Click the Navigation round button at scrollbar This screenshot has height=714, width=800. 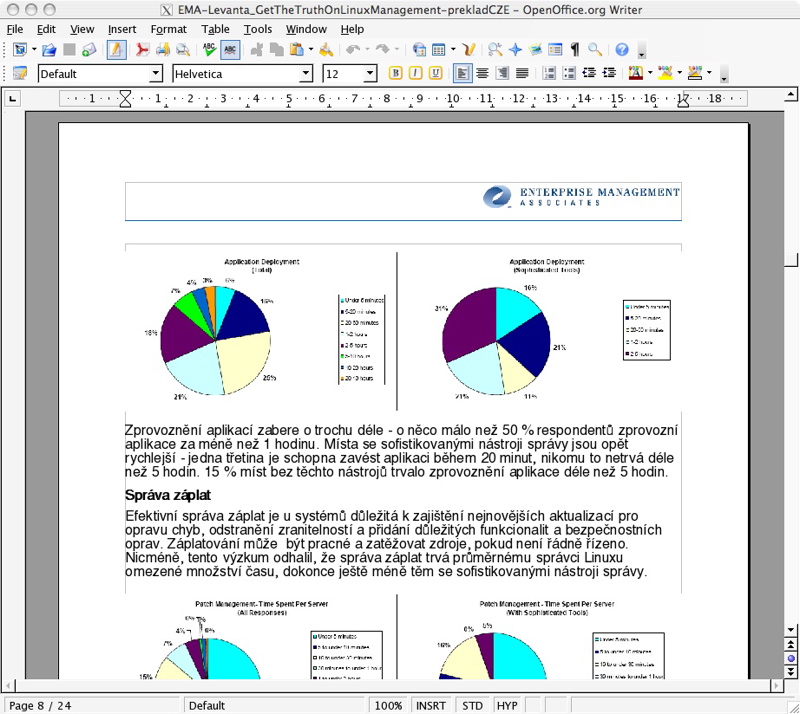click(x=791, y=658)
